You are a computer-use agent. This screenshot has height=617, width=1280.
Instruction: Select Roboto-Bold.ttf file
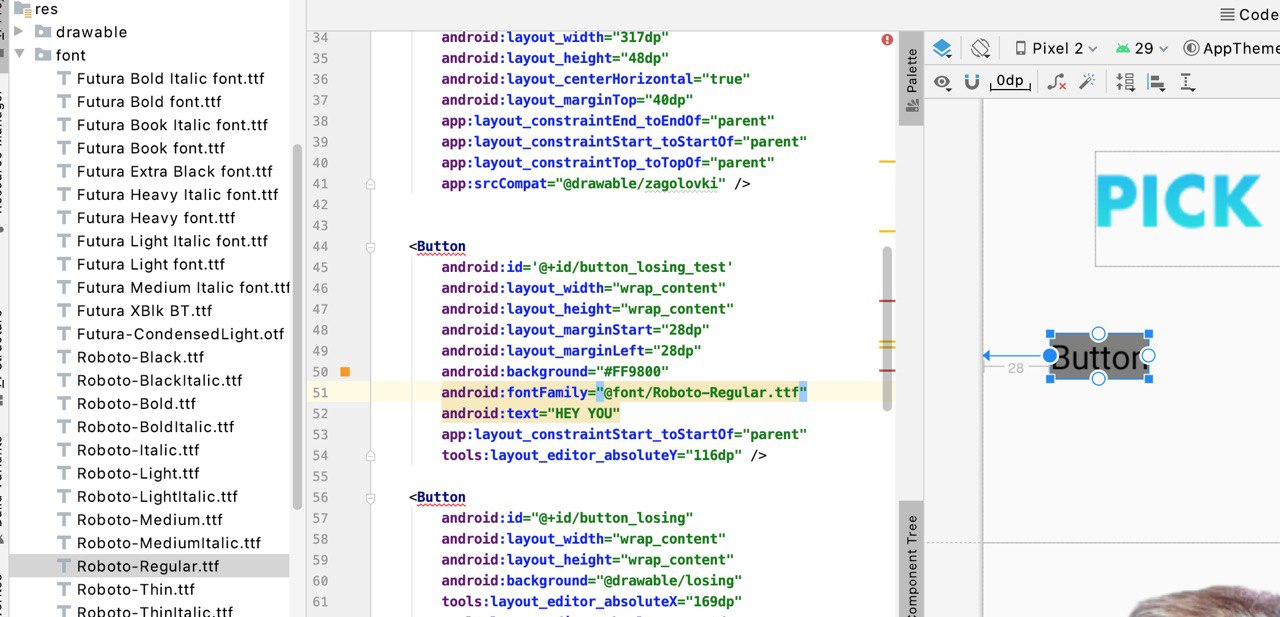136,403
